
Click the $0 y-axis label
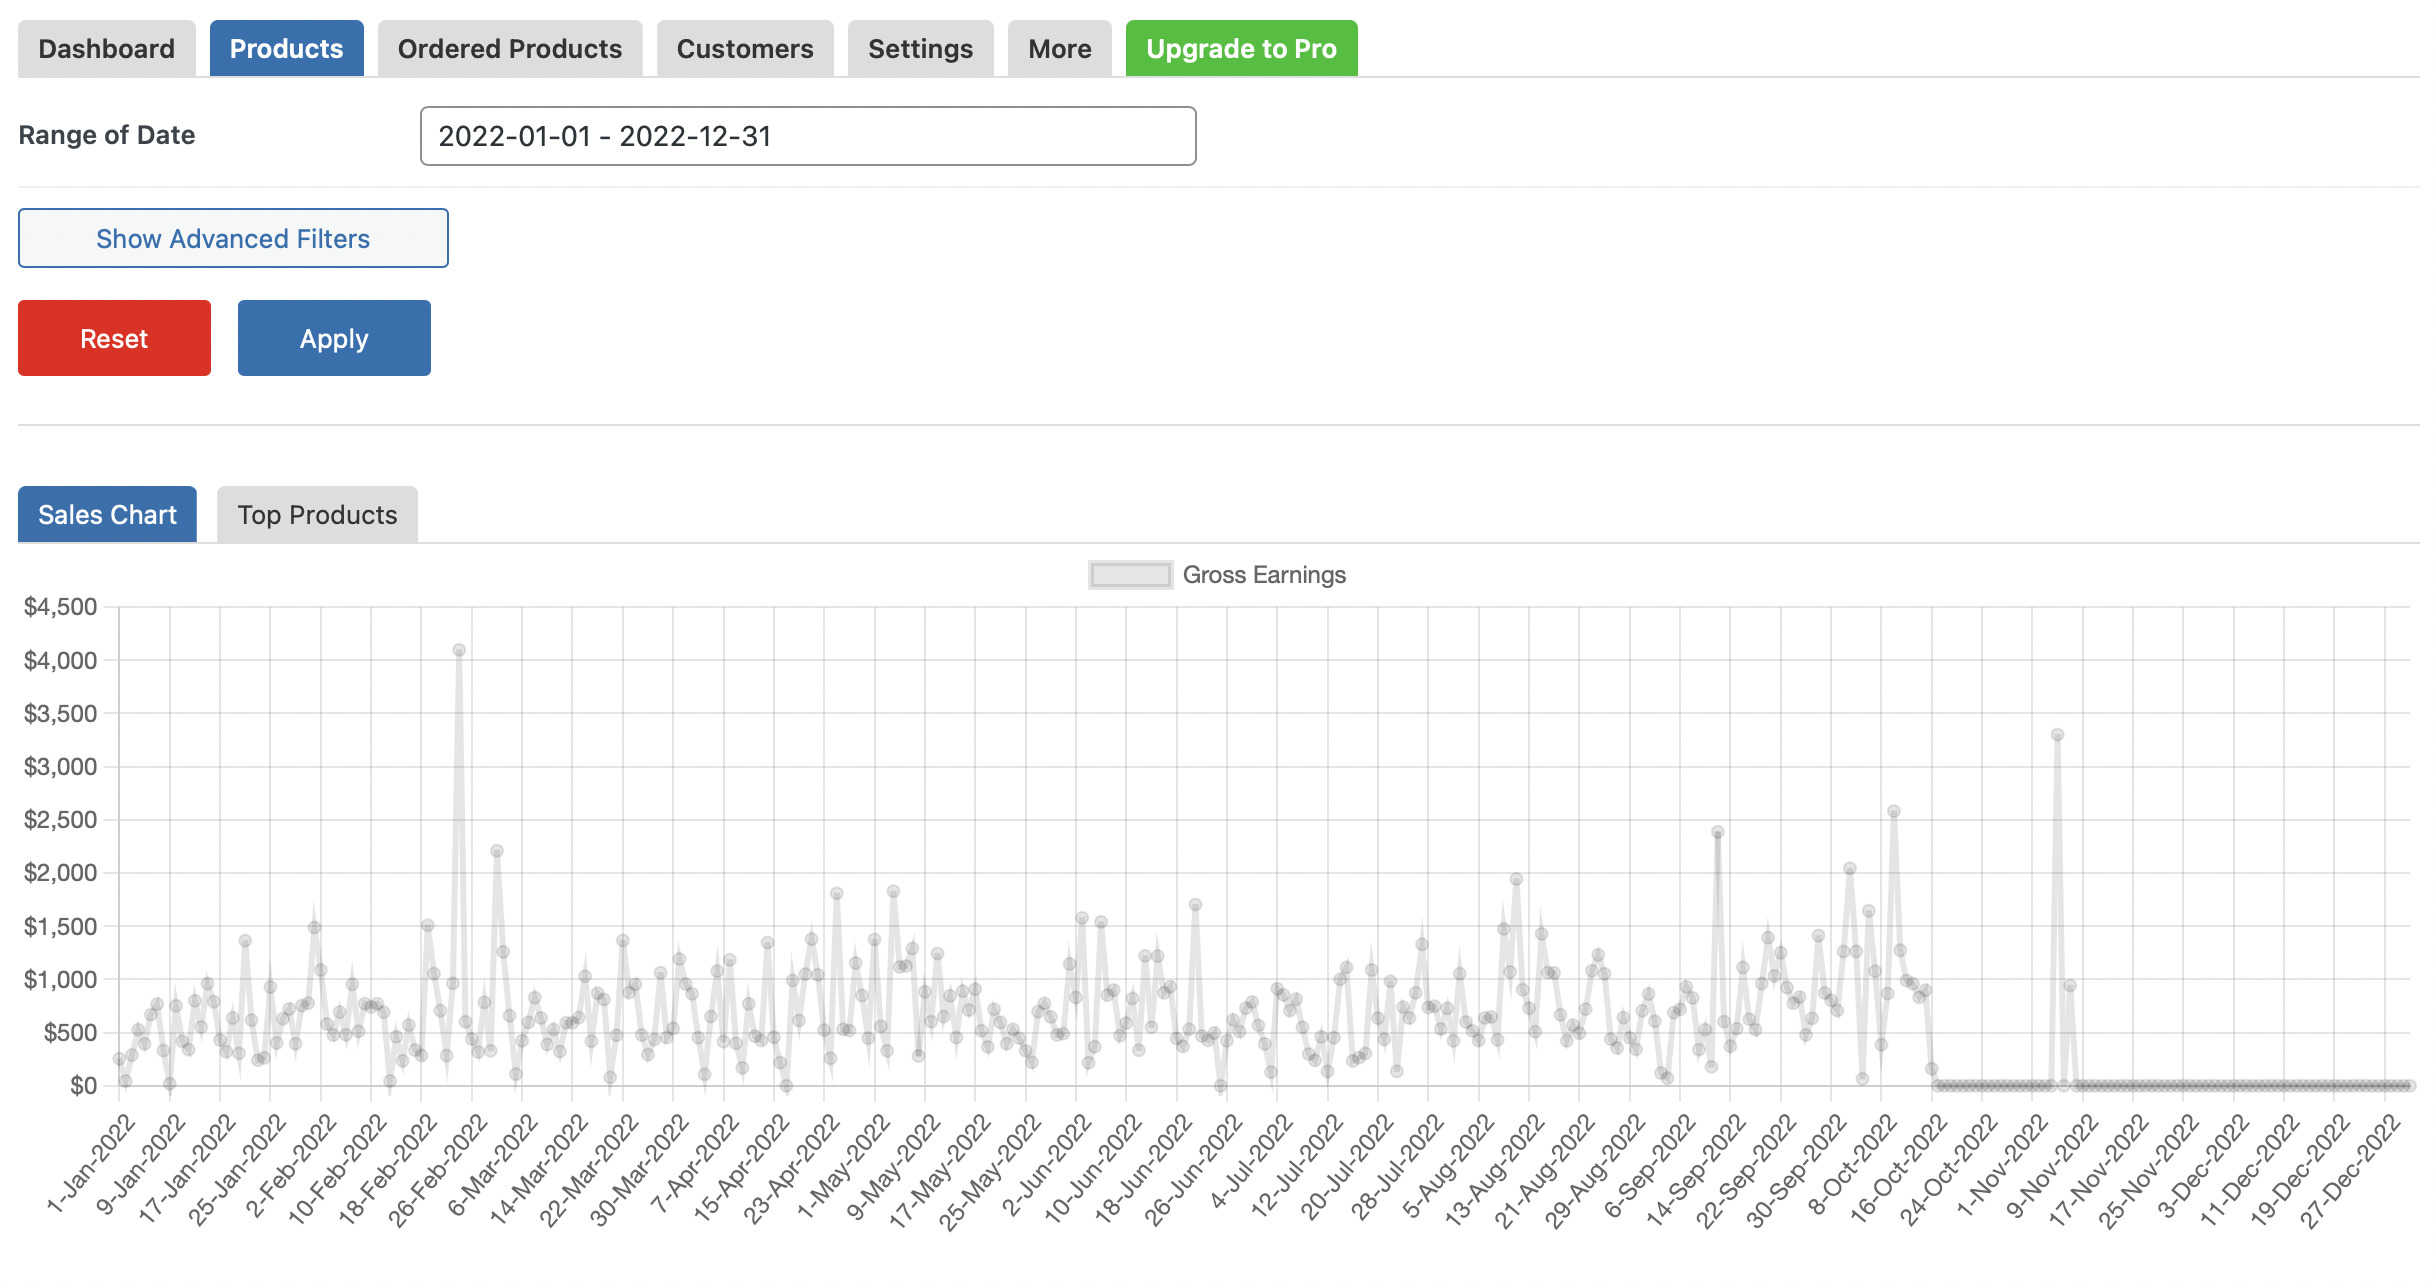(x=83, y=1085)
